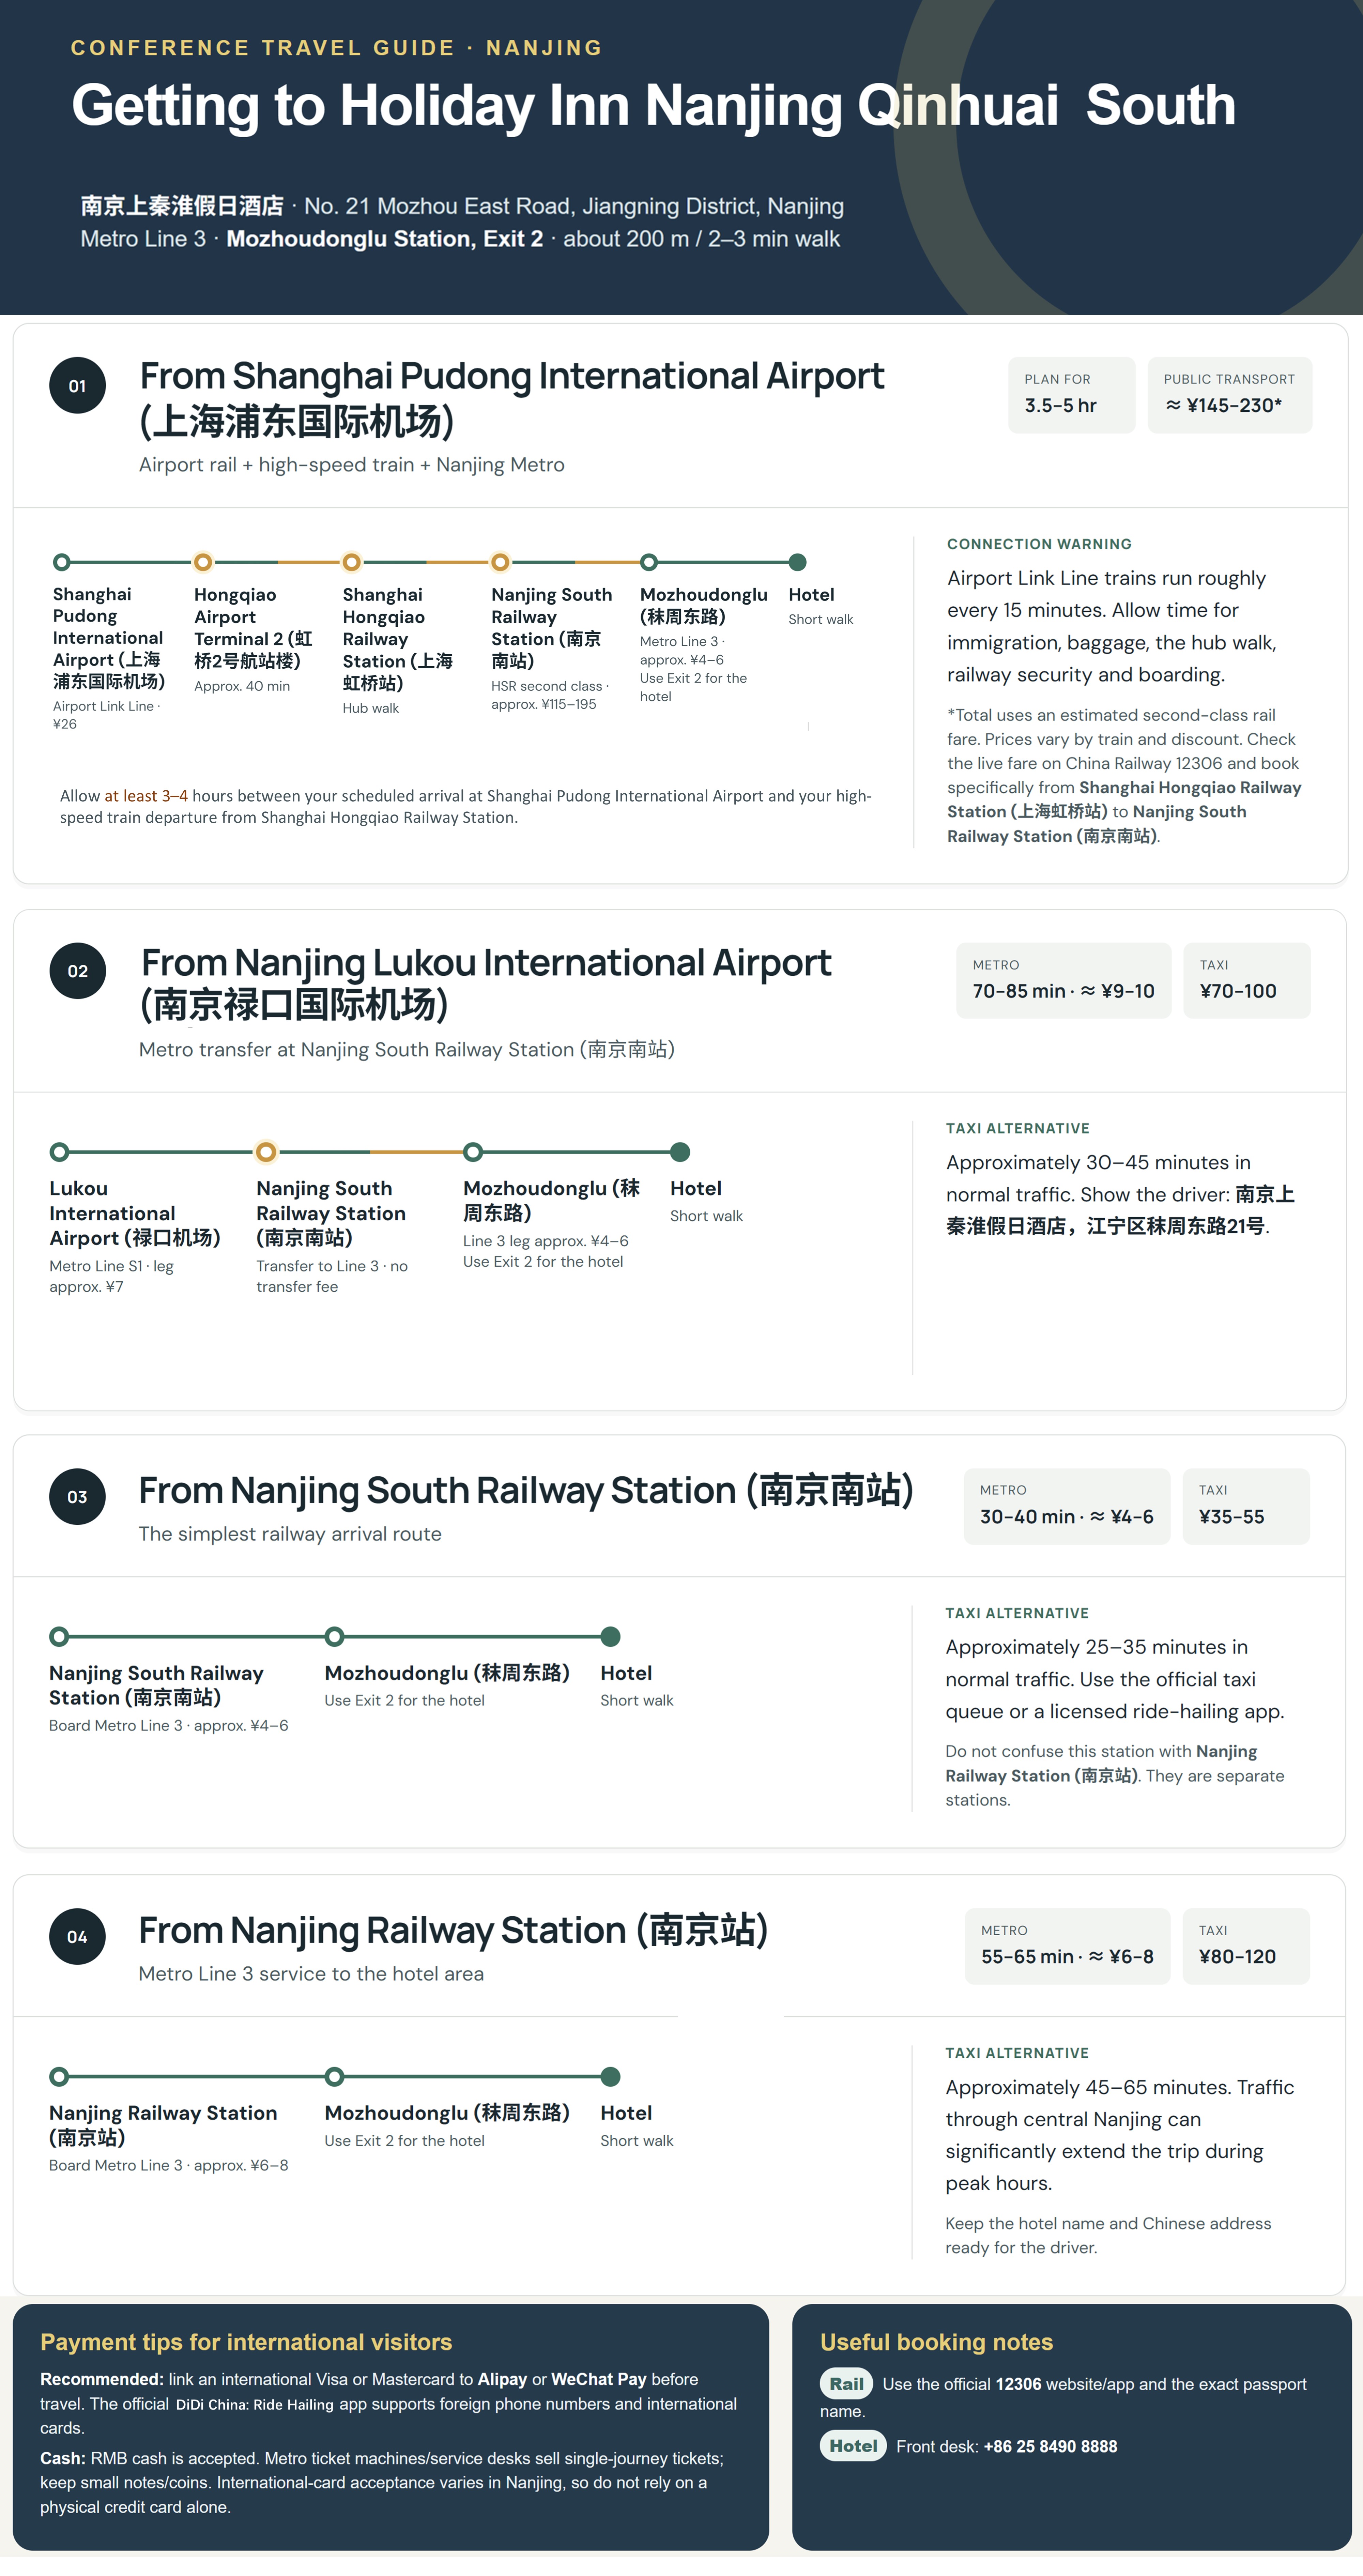The height and width of the screenshot is (2576, 1363).
Task: Click the highlighted "at least 3–4" text
Action: point(146,796)
